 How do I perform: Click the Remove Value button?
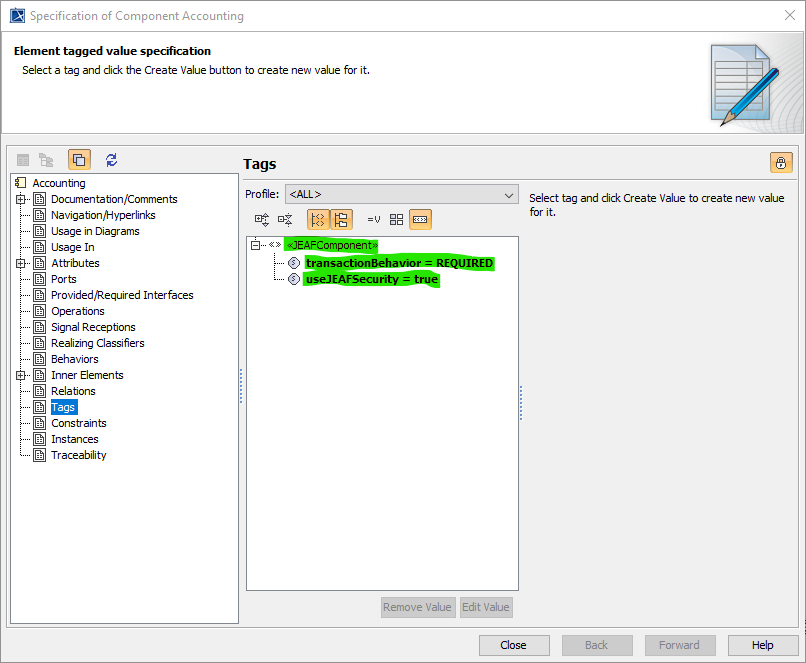[417, 607]
